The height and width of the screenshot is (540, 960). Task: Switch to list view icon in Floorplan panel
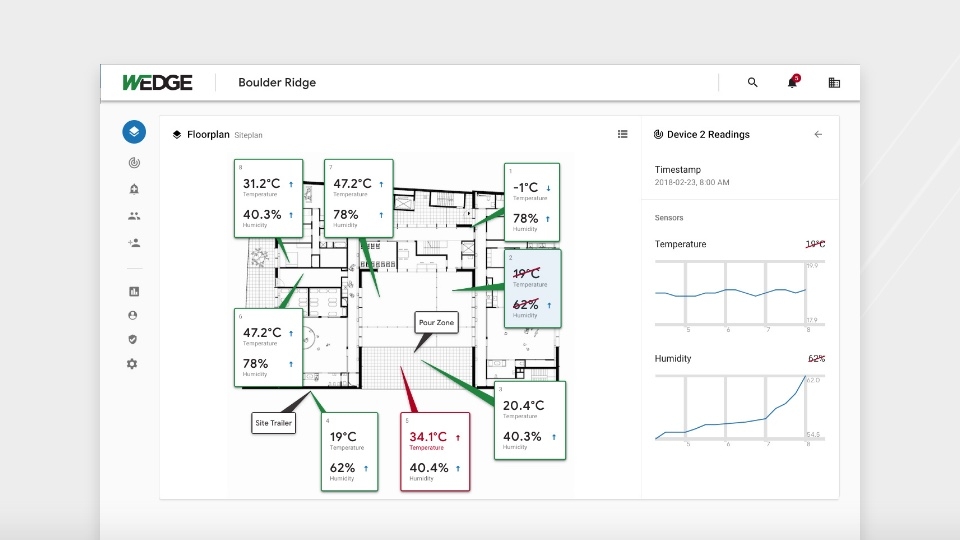click(x=623, y=134)
